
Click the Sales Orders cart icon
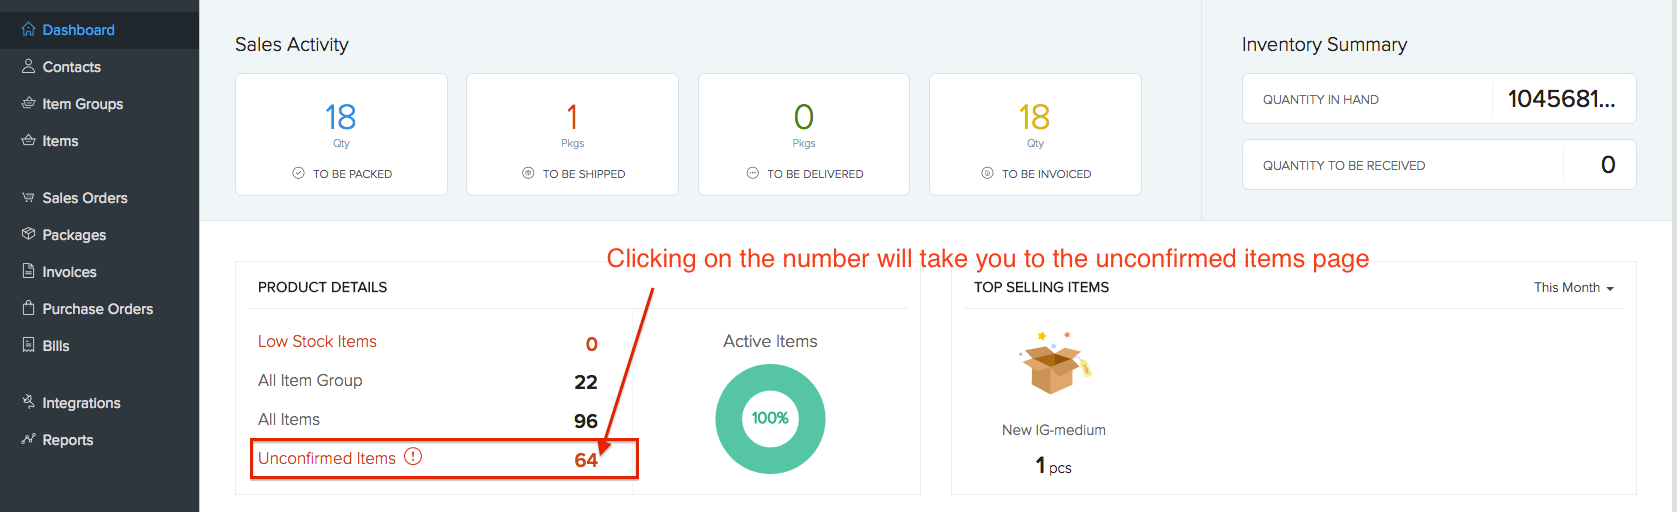coord(28,198)
